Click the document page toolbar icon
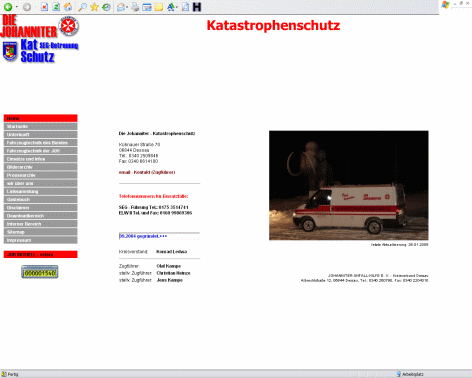 tap(185, 7)
